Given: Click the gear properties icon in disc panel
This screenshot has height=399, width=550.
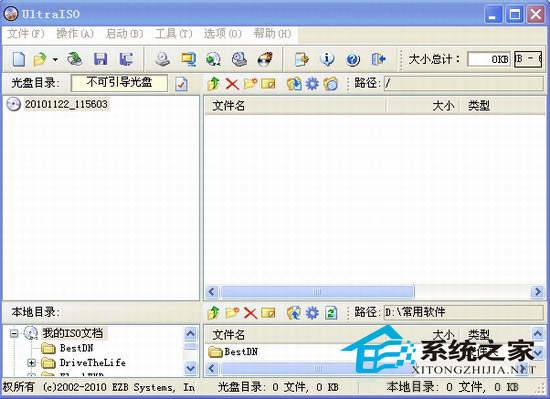Looking at the screenshot, I should coord(312,84).
